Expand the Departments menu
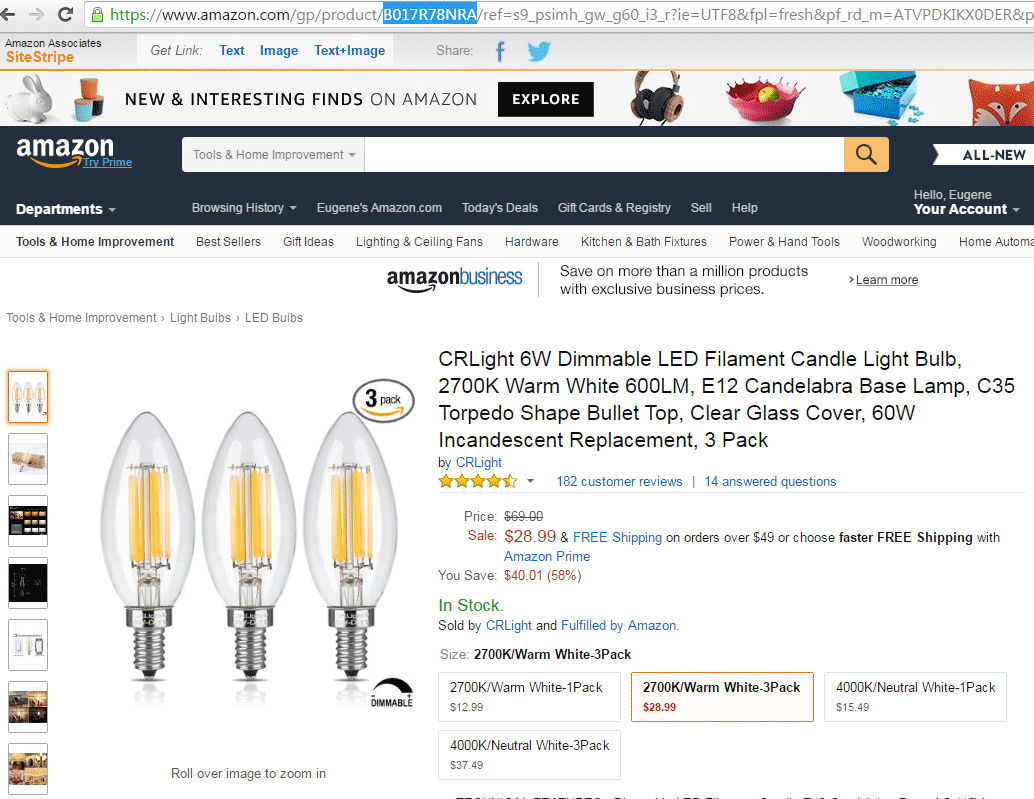1034x799 pixels. pos(65,209)
